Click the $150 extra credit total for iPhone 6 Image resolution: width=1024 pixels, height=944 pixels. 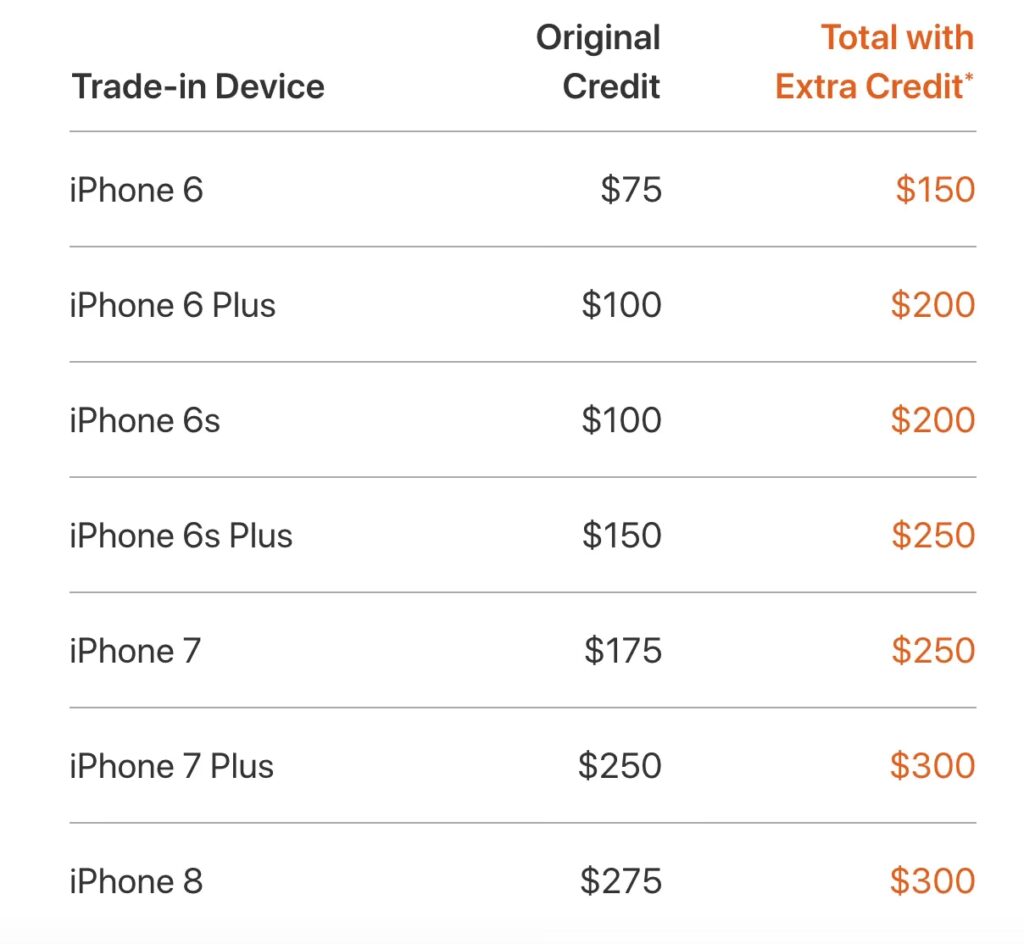click(x=935, y=189)
